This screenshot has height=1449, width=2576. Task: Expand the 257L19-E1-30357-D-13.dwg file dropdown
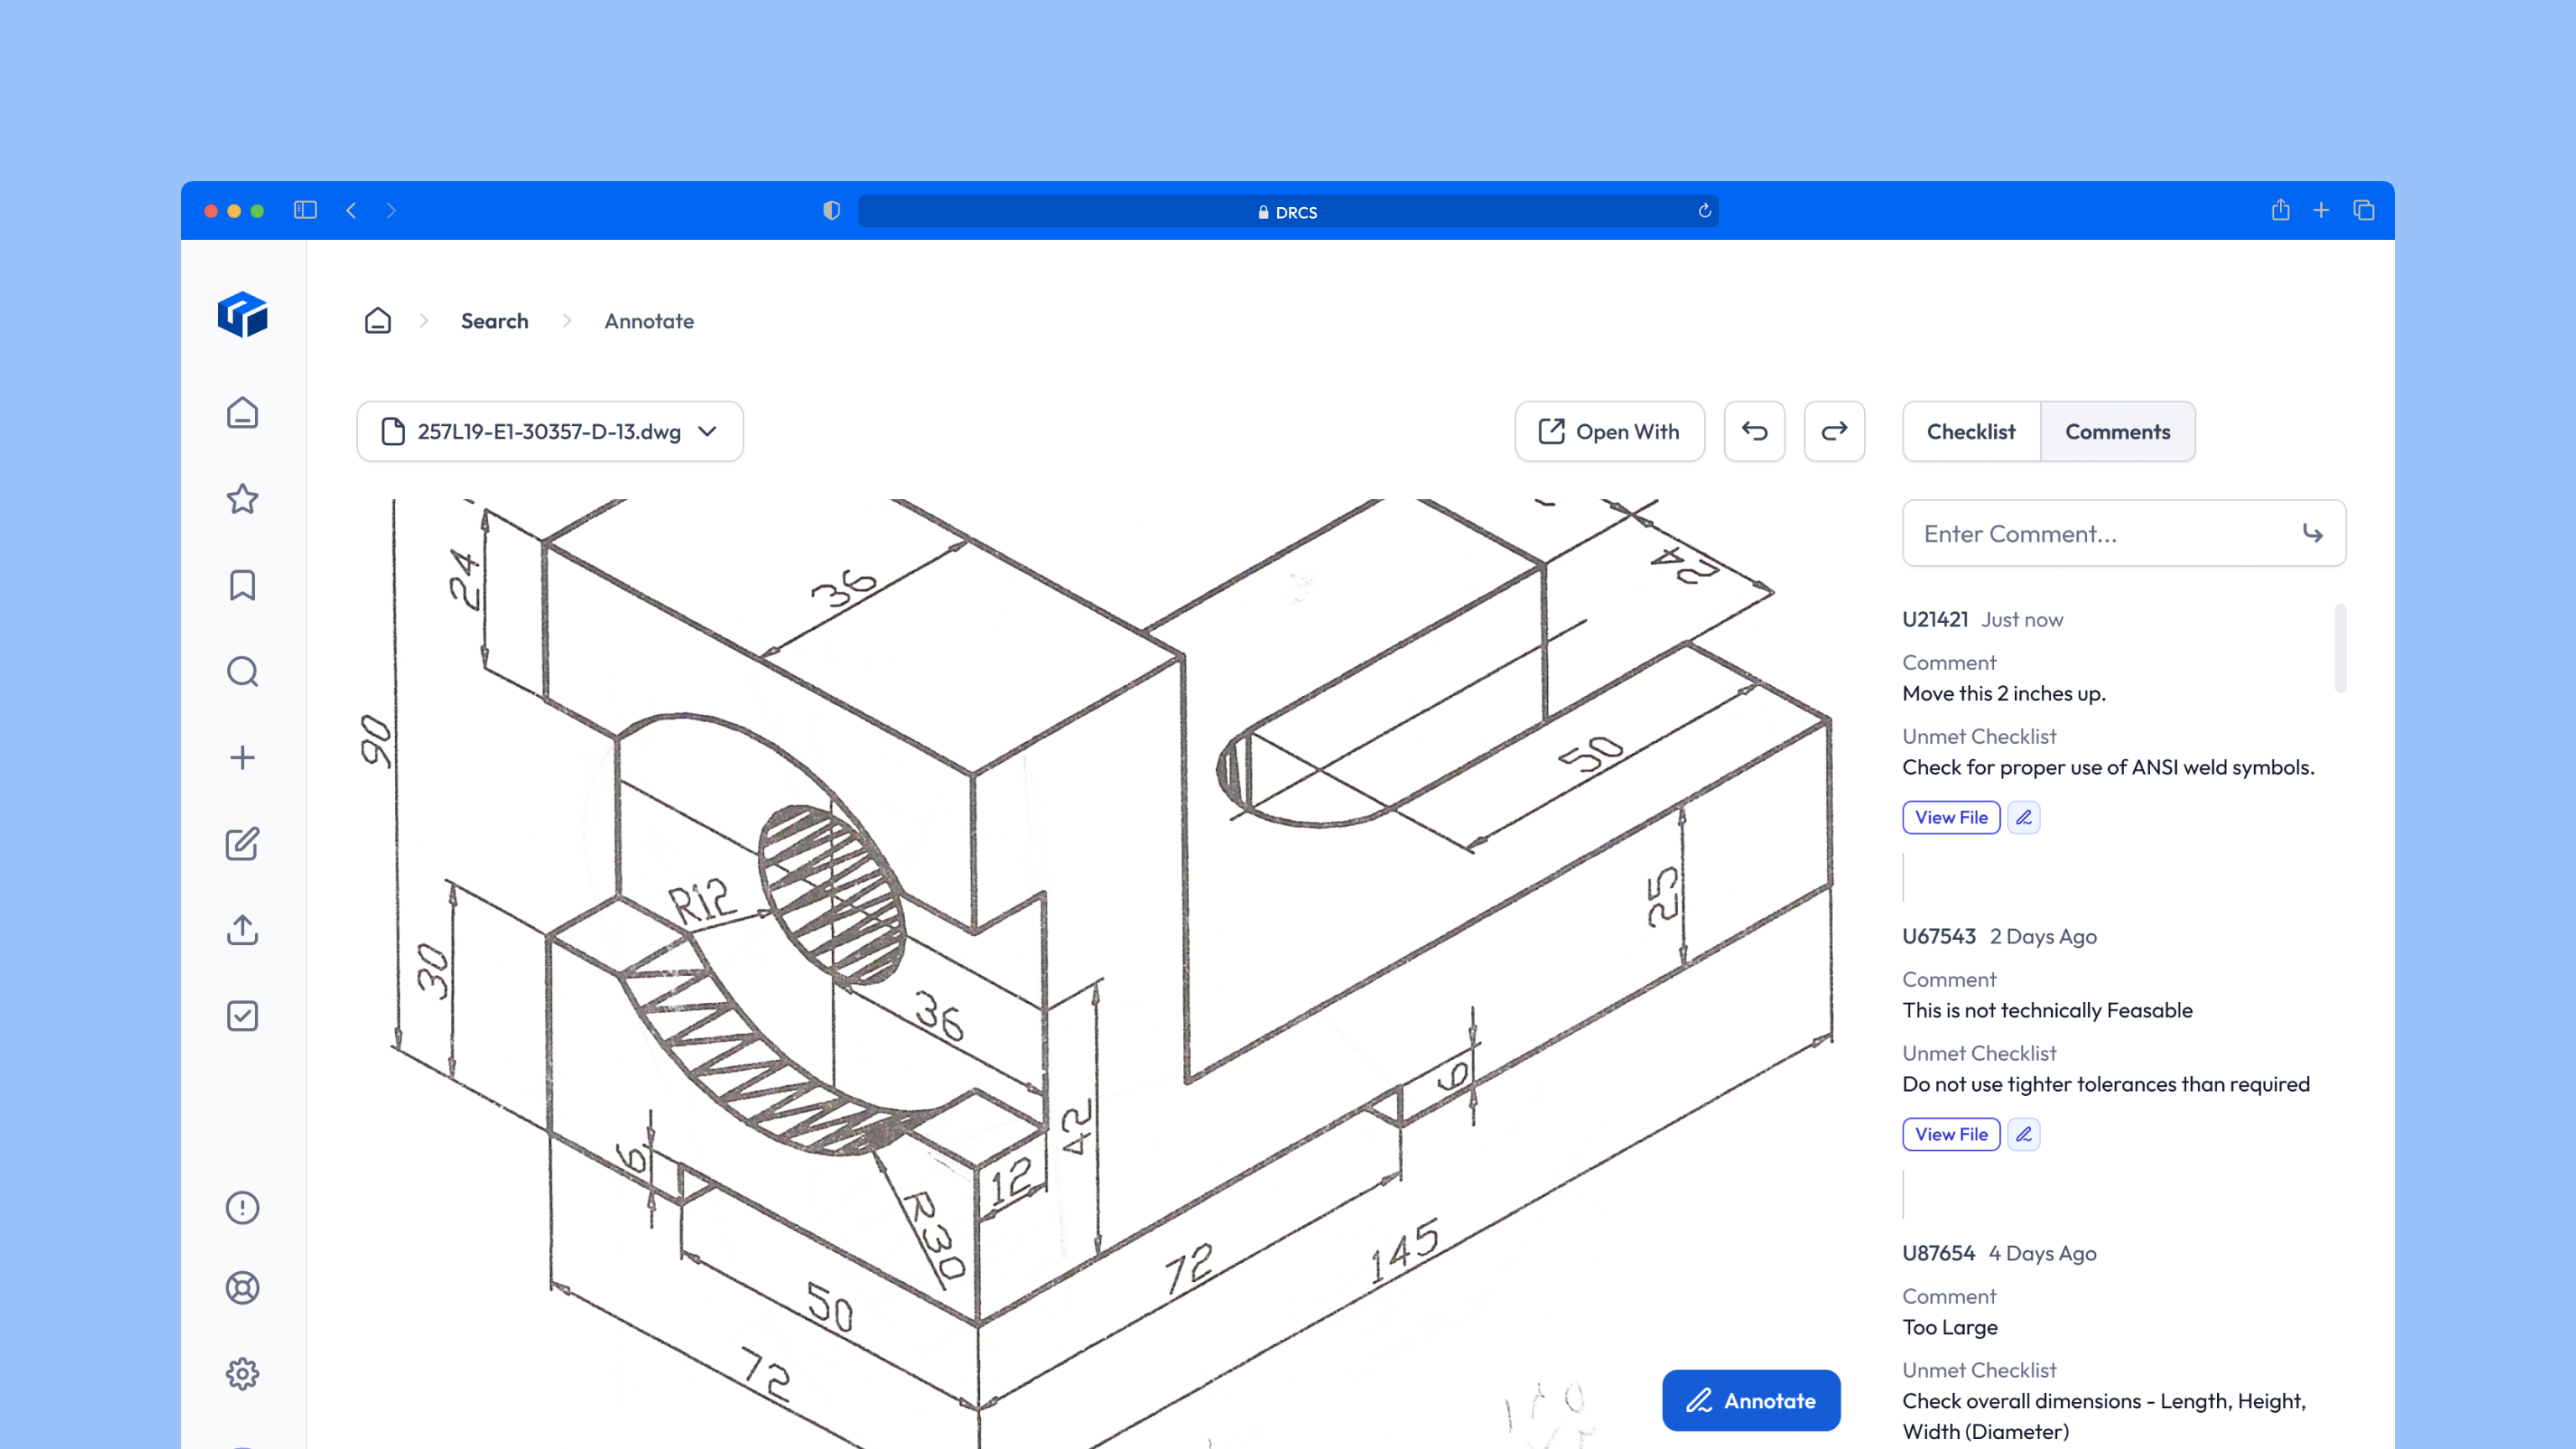(550, 432)
